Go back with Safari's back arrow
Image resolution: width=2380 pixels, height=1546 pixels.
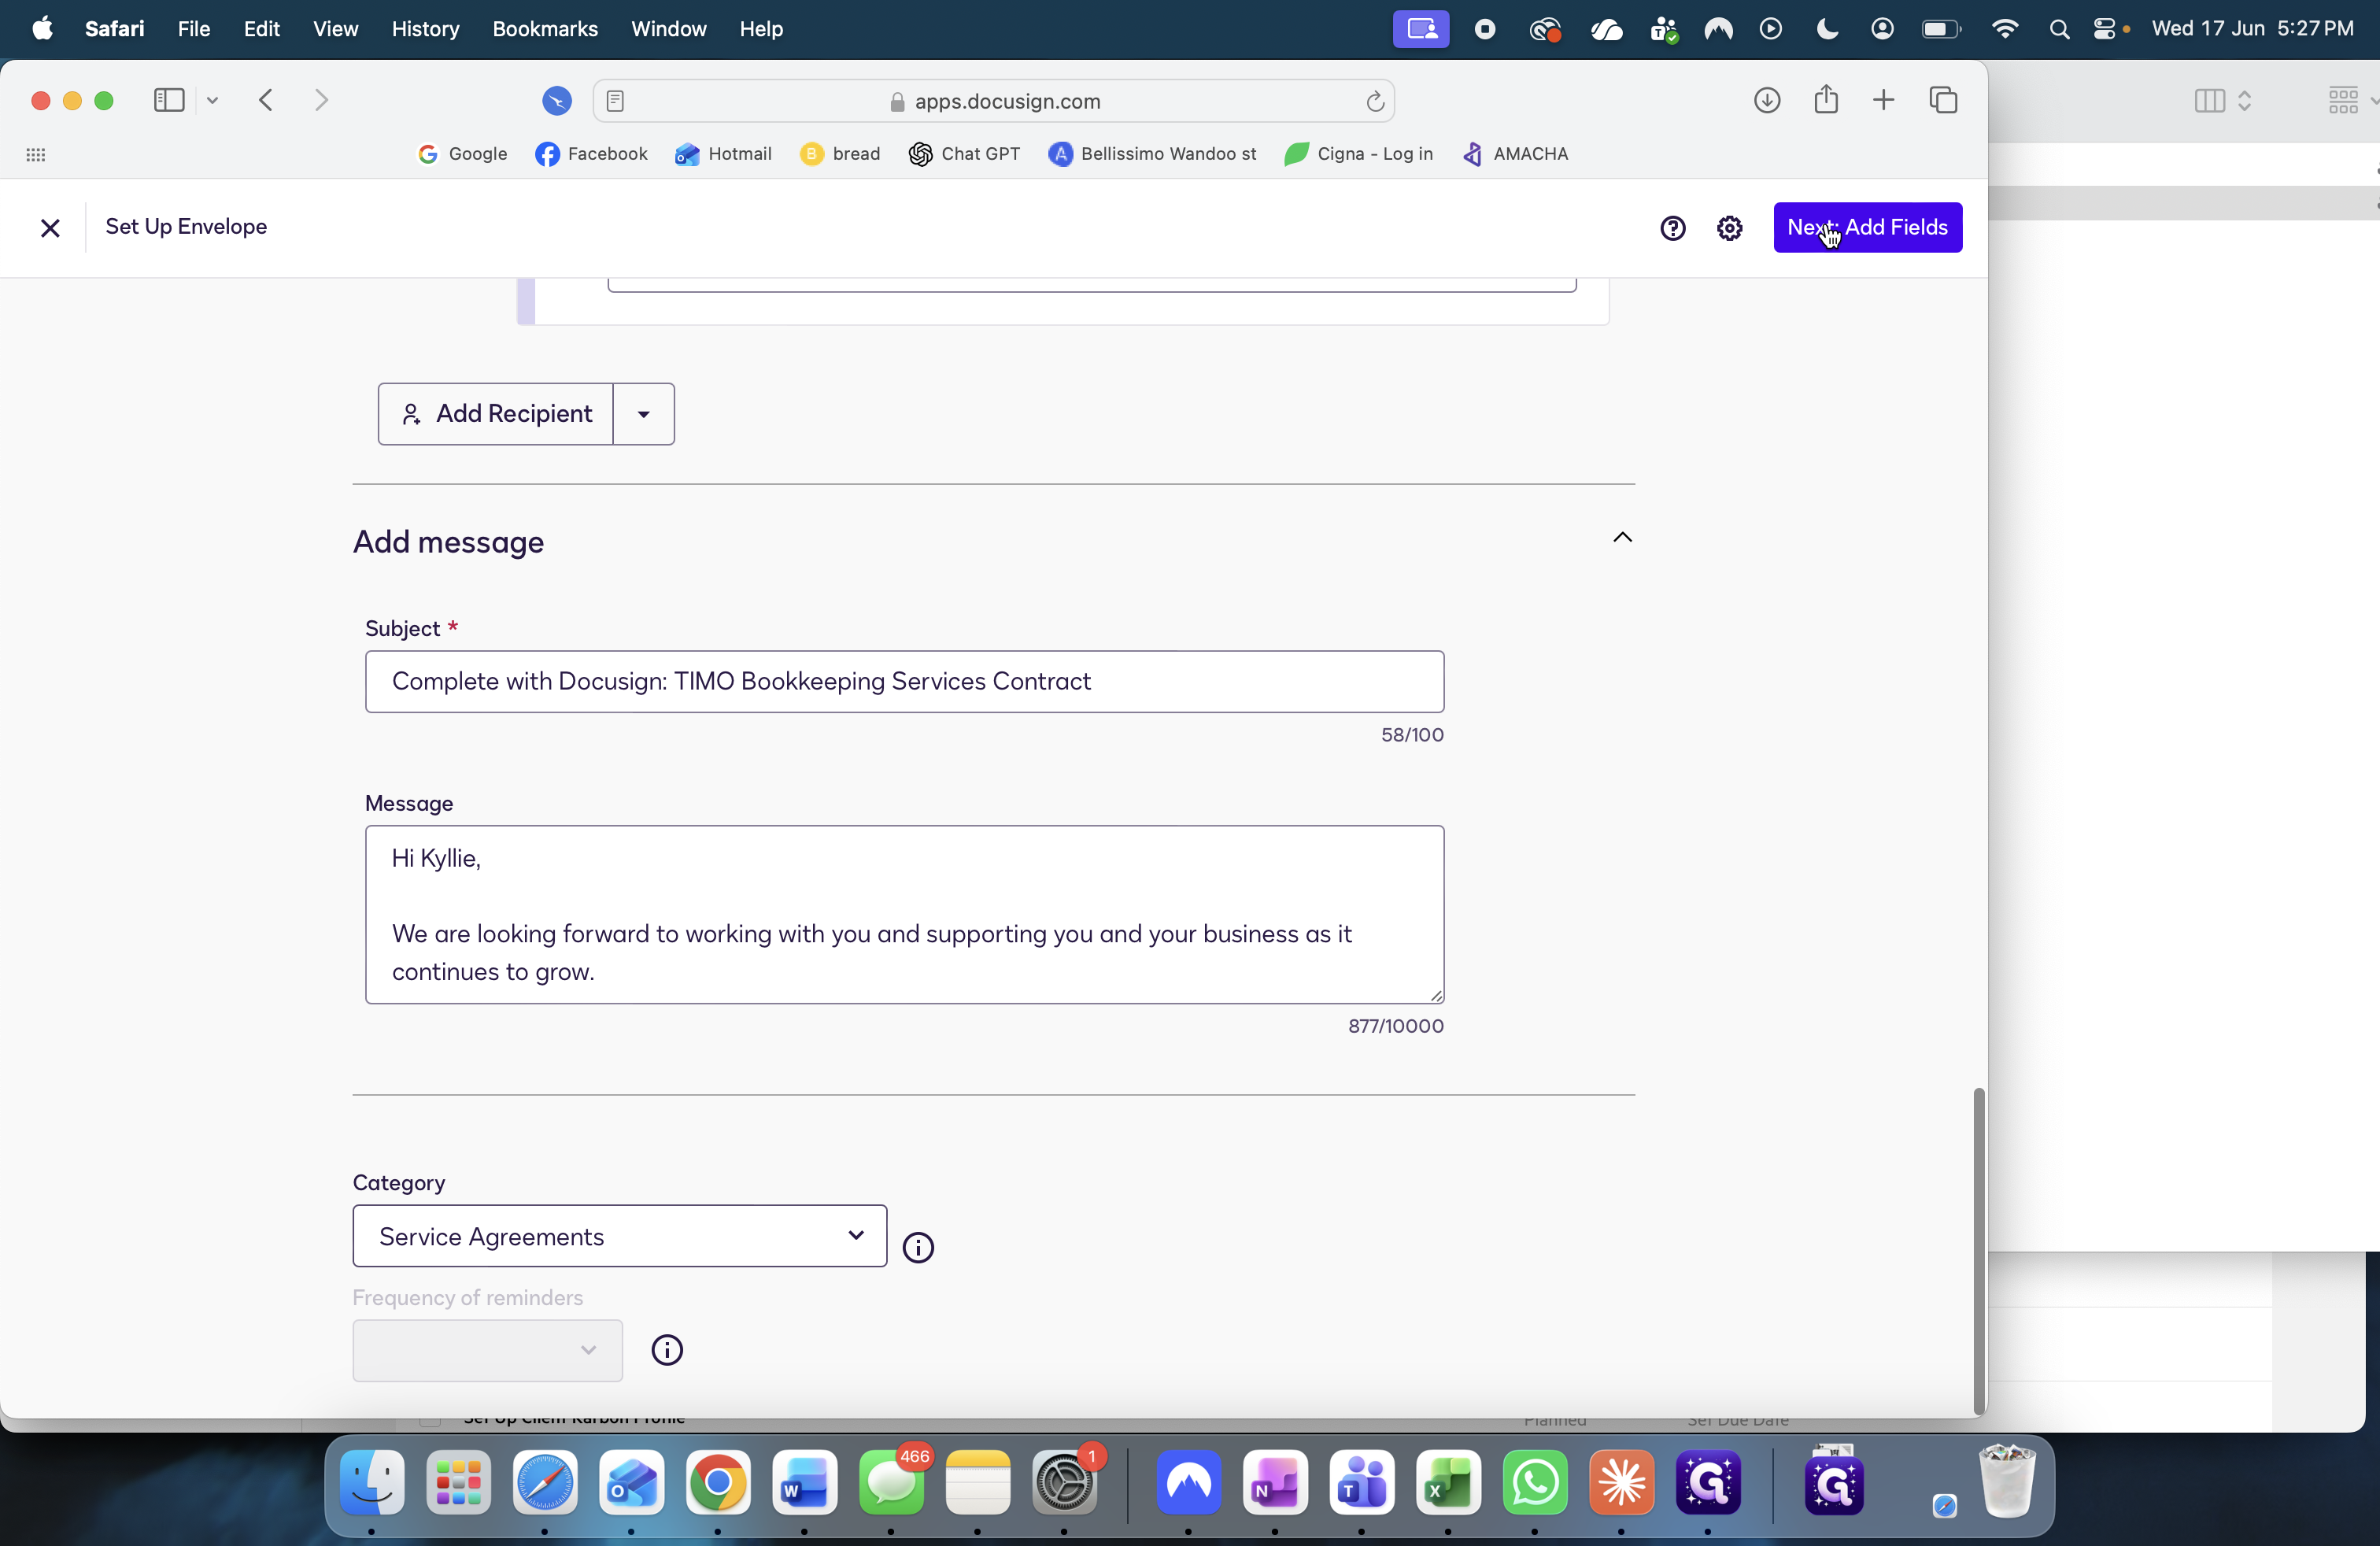point(266,100)
